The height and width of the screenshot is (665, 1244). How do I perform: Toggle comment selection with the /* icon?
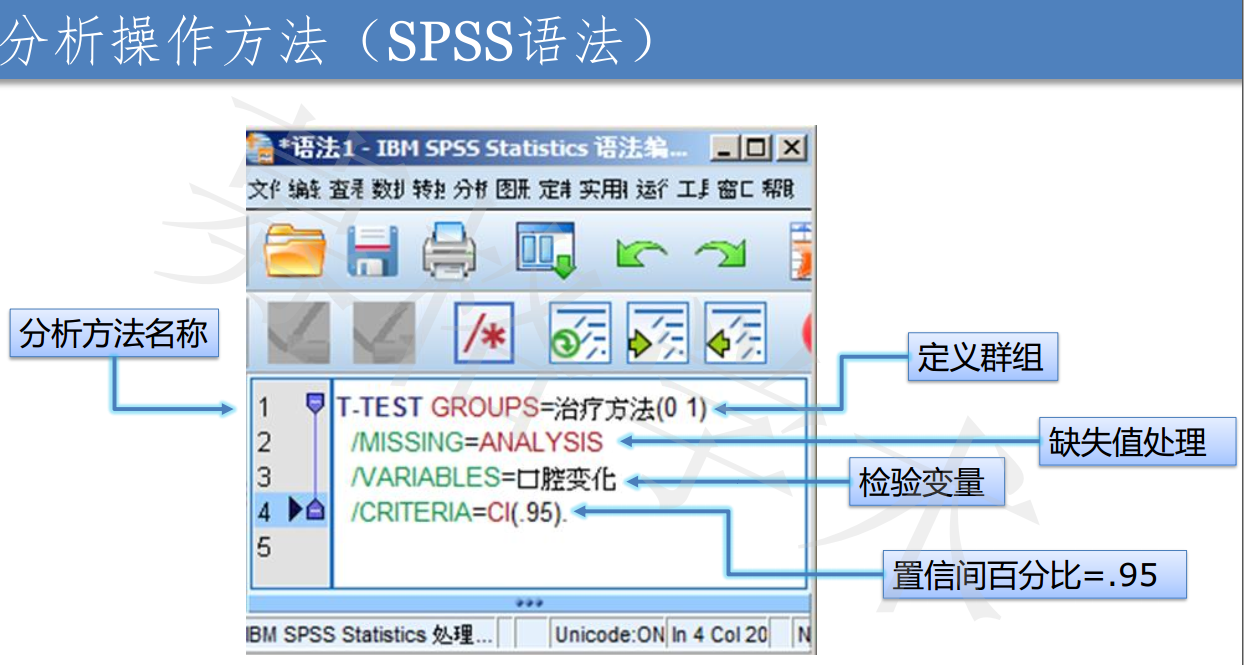pyautogui.click(x=484, y=332)
